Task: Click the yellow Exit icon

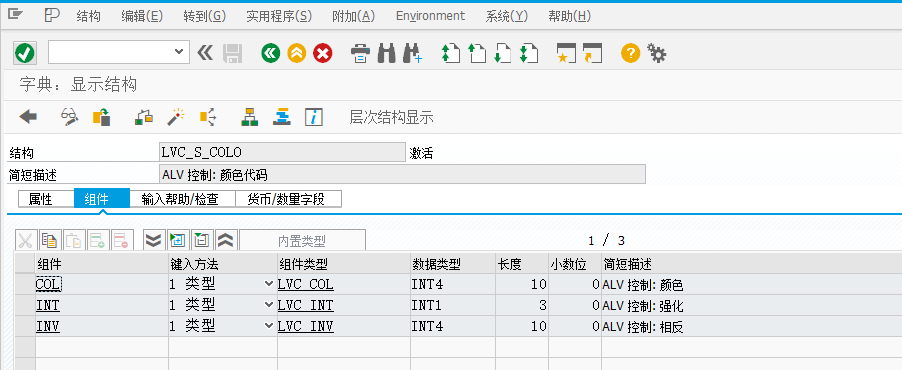Action: tap(297, 54)
